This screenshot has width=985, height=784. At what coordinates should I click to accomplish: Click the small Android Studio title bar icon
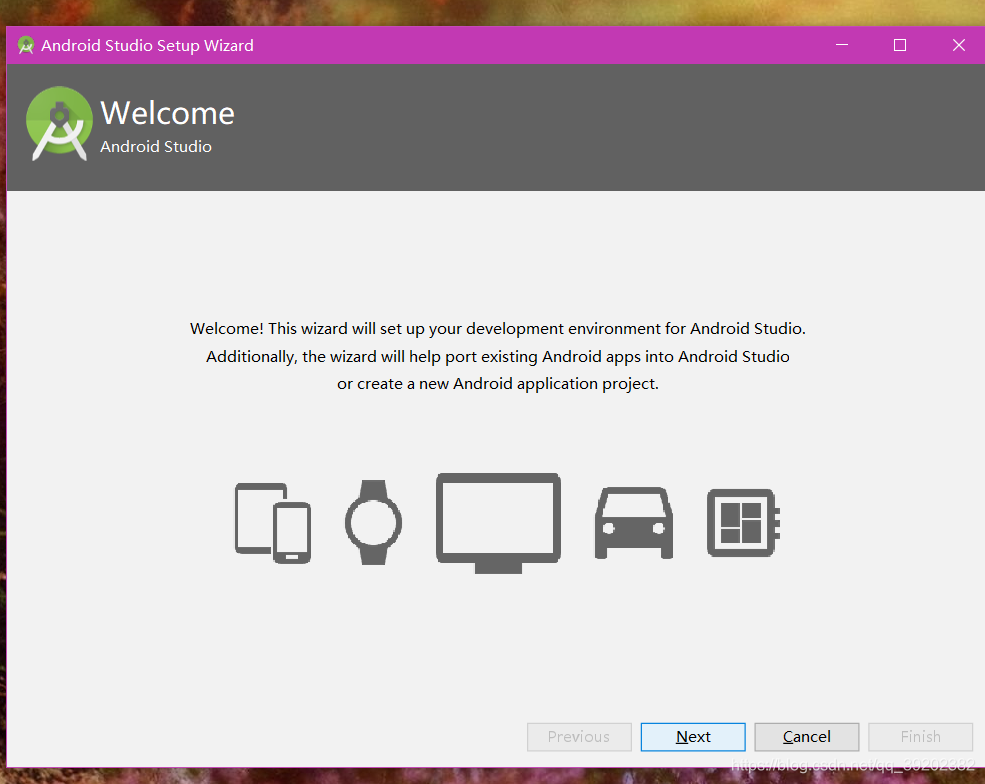(26, 45)
